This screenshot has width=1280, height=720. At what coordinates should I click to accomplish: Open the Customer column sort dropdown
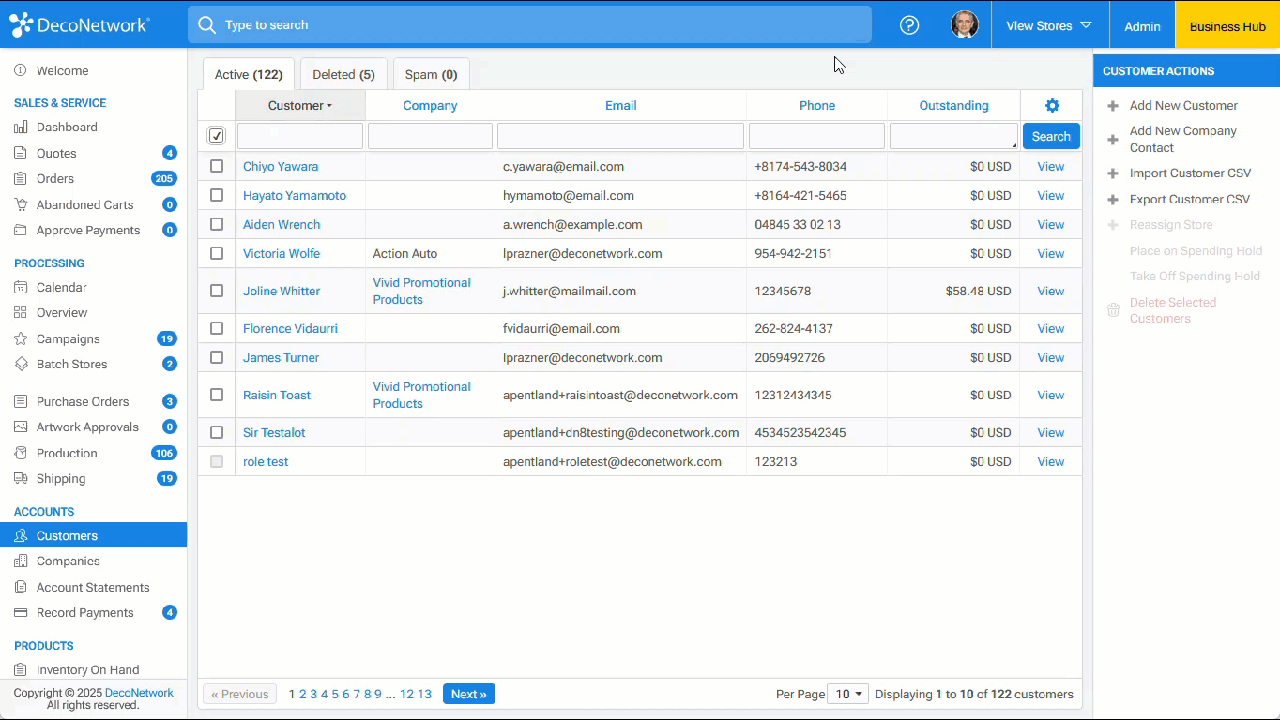pyautogui.click(x=300, y=106)
